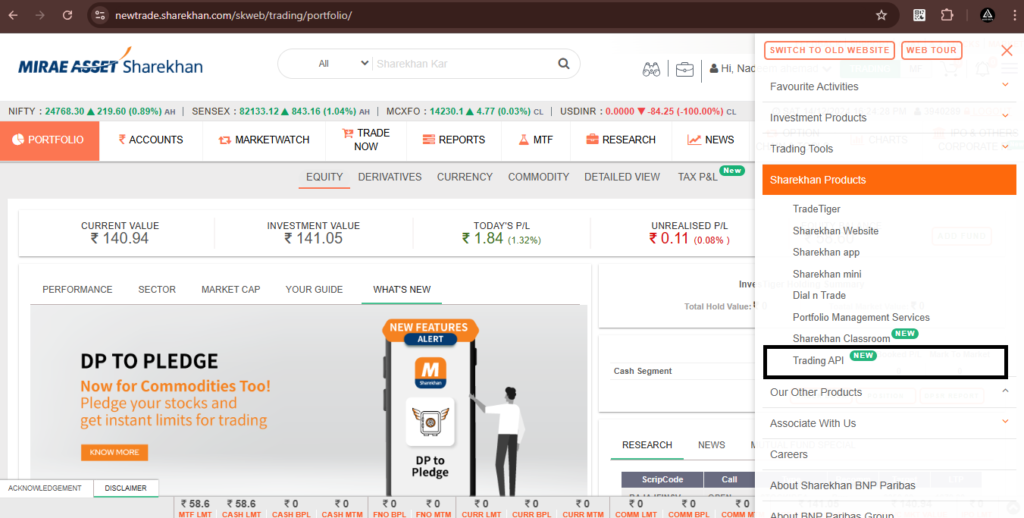1024x518 pixels.
Task: Select News tab in lower panel
Action: [711, 445]
